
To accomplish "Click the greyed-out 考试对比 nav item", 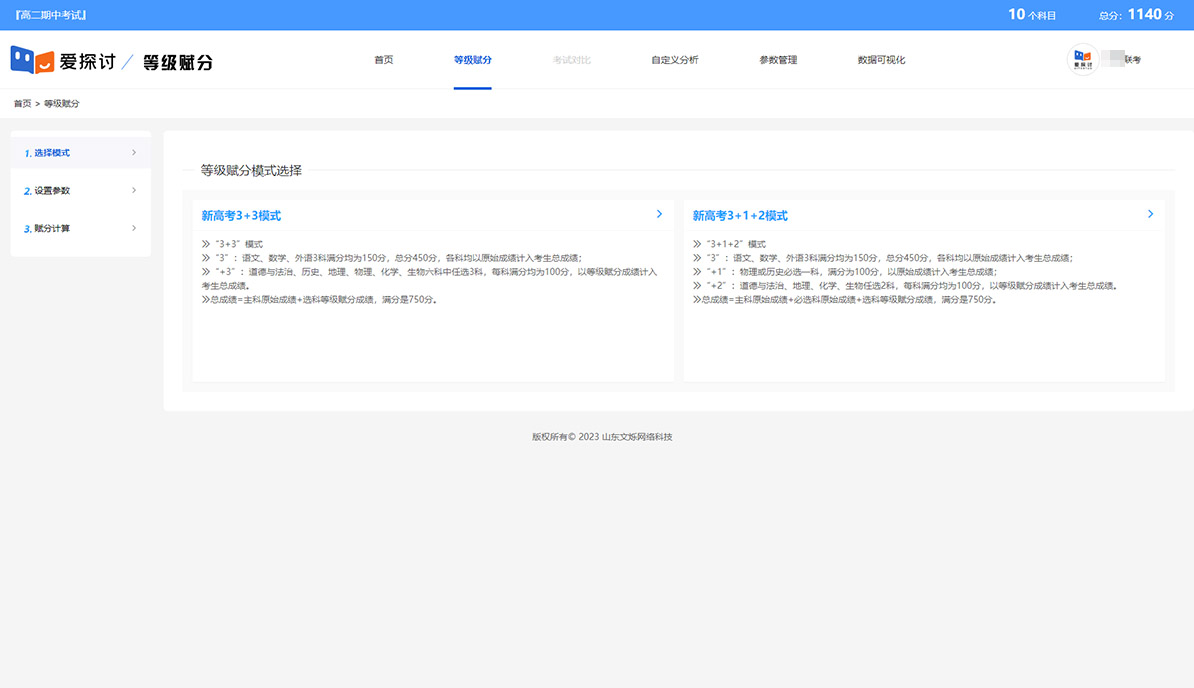I will 571,60.
